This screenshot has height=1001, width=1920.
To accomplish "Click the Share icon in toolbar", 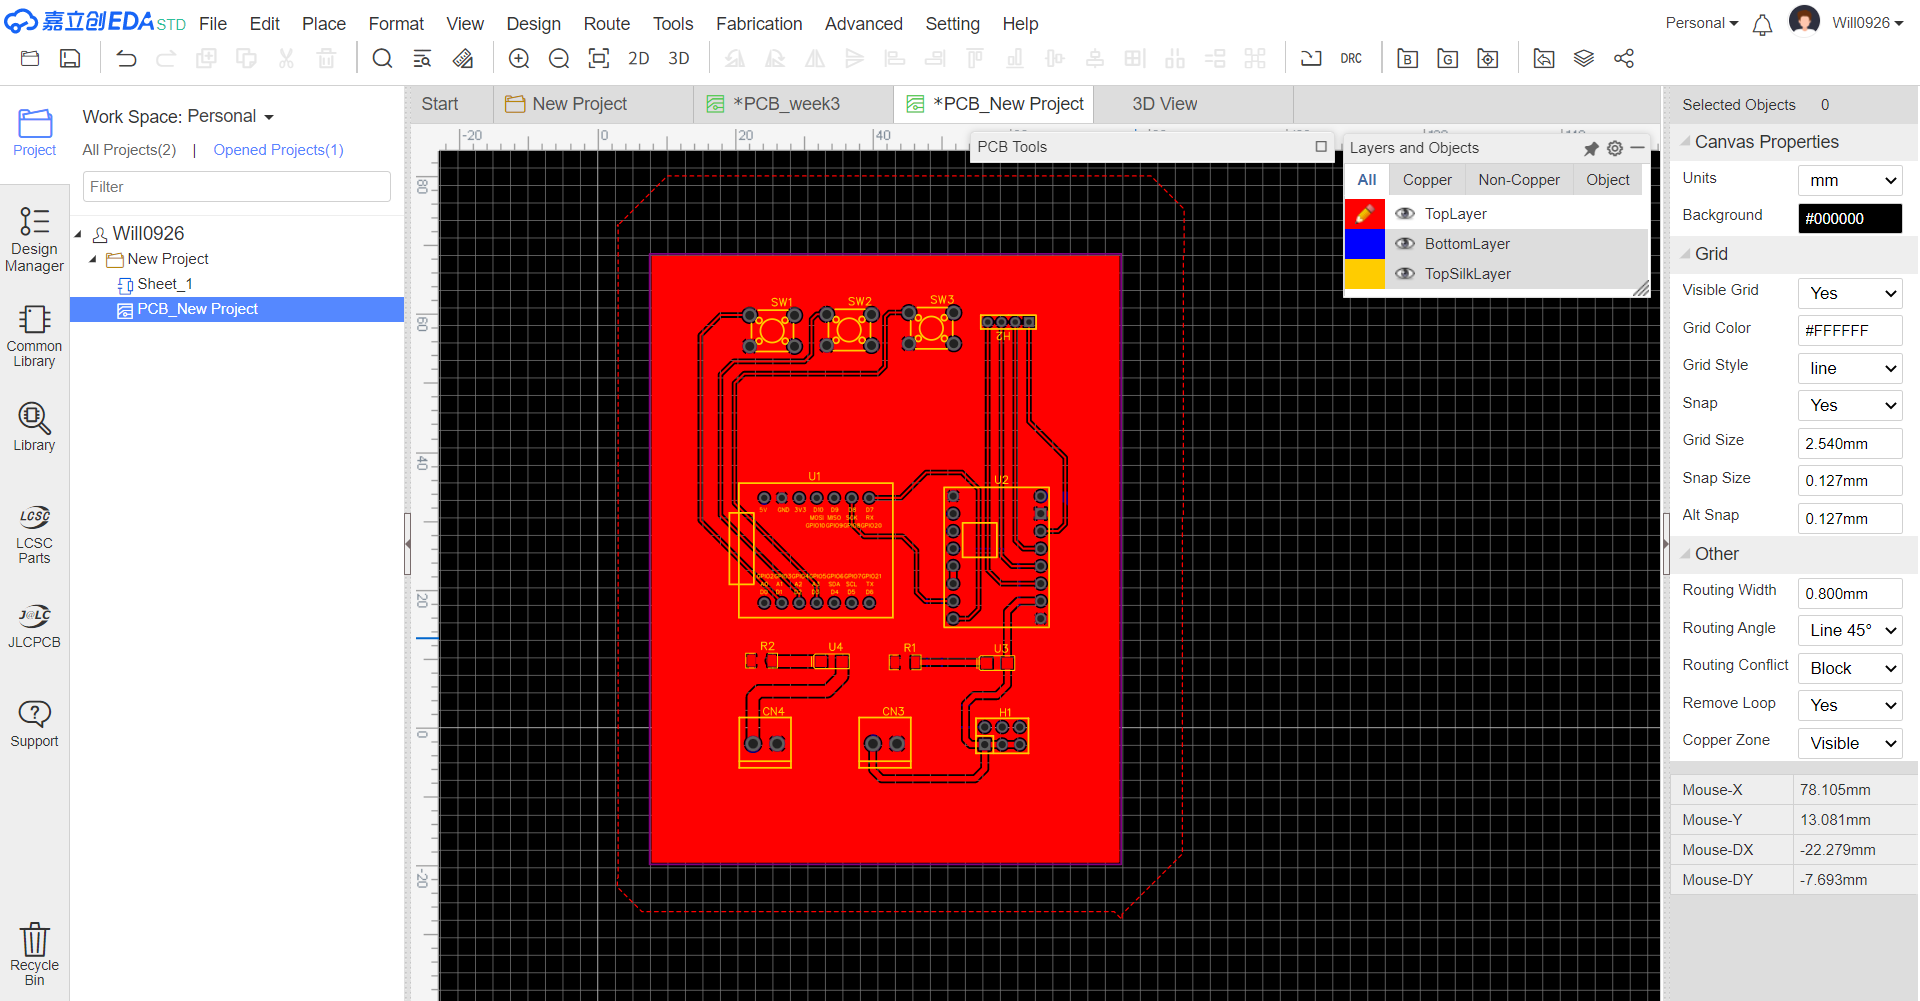I will pyautogui.click(x=1624, y=59).
